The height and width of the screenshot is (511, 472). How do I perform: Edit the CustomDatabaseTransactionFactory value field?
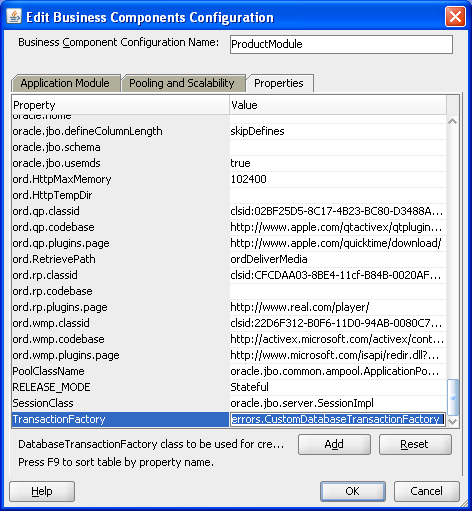(338, 419)
